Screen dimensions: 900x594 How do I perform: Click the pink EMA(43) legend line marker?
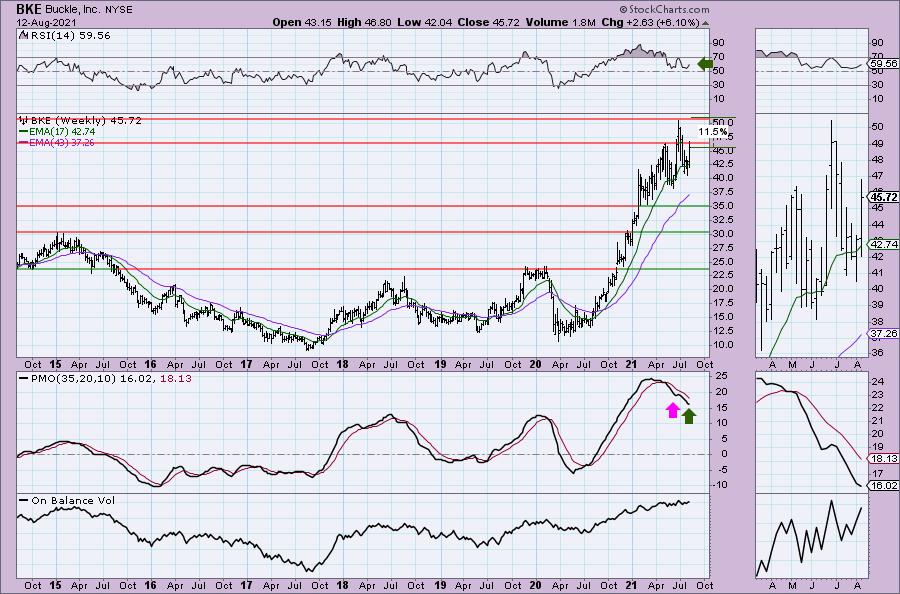[24, 142]
